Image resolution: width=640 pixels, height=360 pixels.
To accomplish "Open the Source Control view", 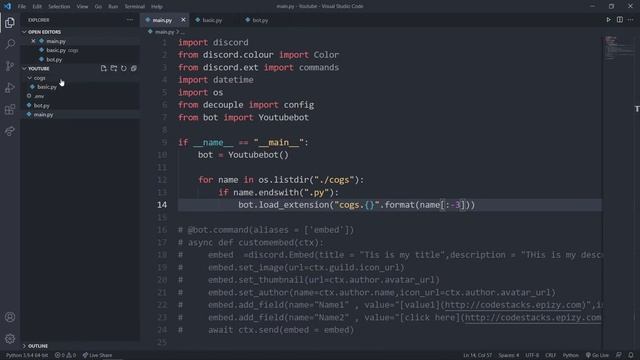I will click(x=10, y=66).
